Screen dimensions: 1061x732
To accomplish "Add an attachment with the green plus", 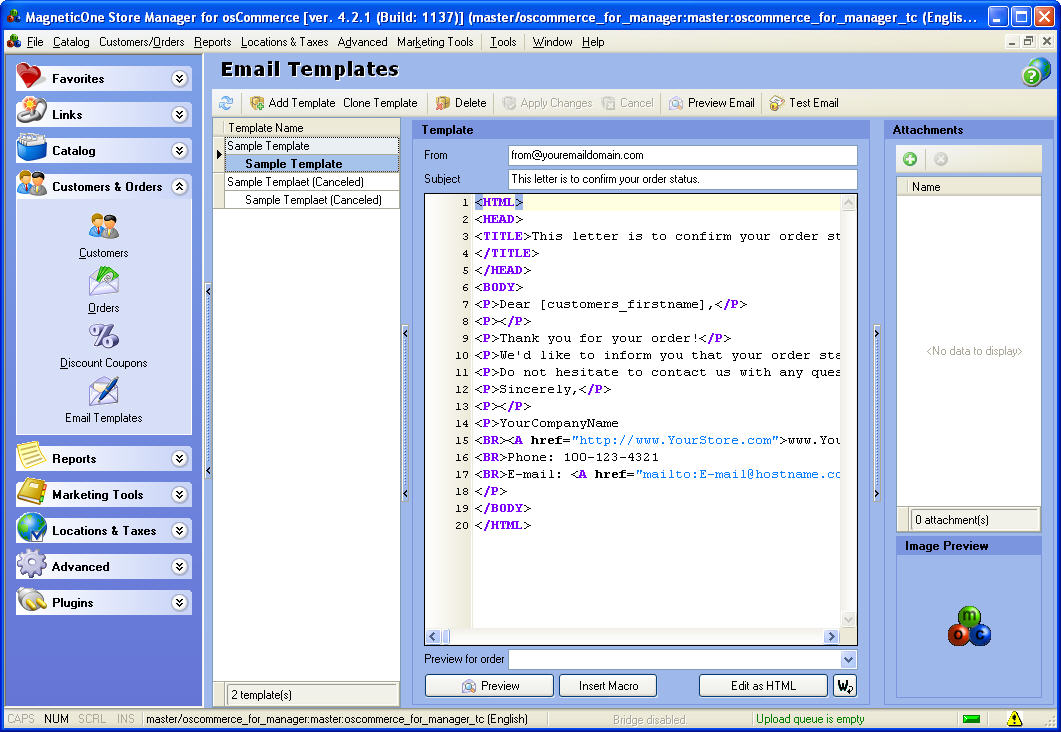I will click(x=910, y=159).
